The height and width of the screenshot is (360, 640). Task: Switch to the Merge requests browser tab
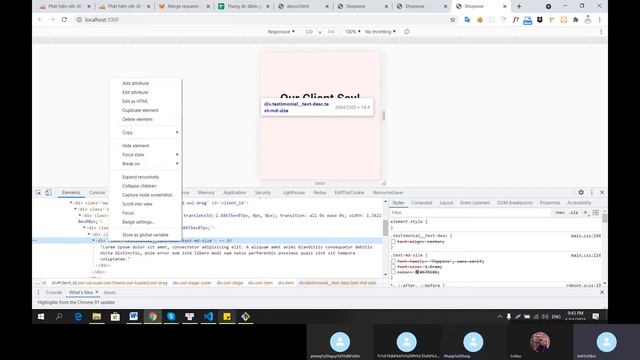[x=184, y=7]
